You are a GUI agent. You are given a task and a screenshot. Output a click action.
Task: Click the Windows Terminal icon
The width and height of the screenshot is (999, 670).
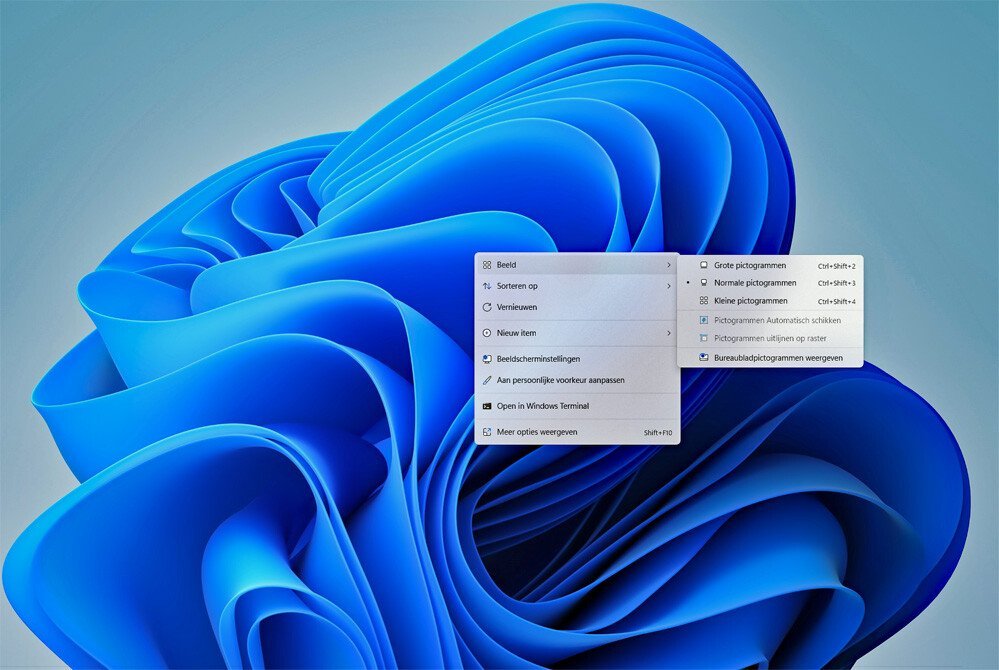point(487,406)
